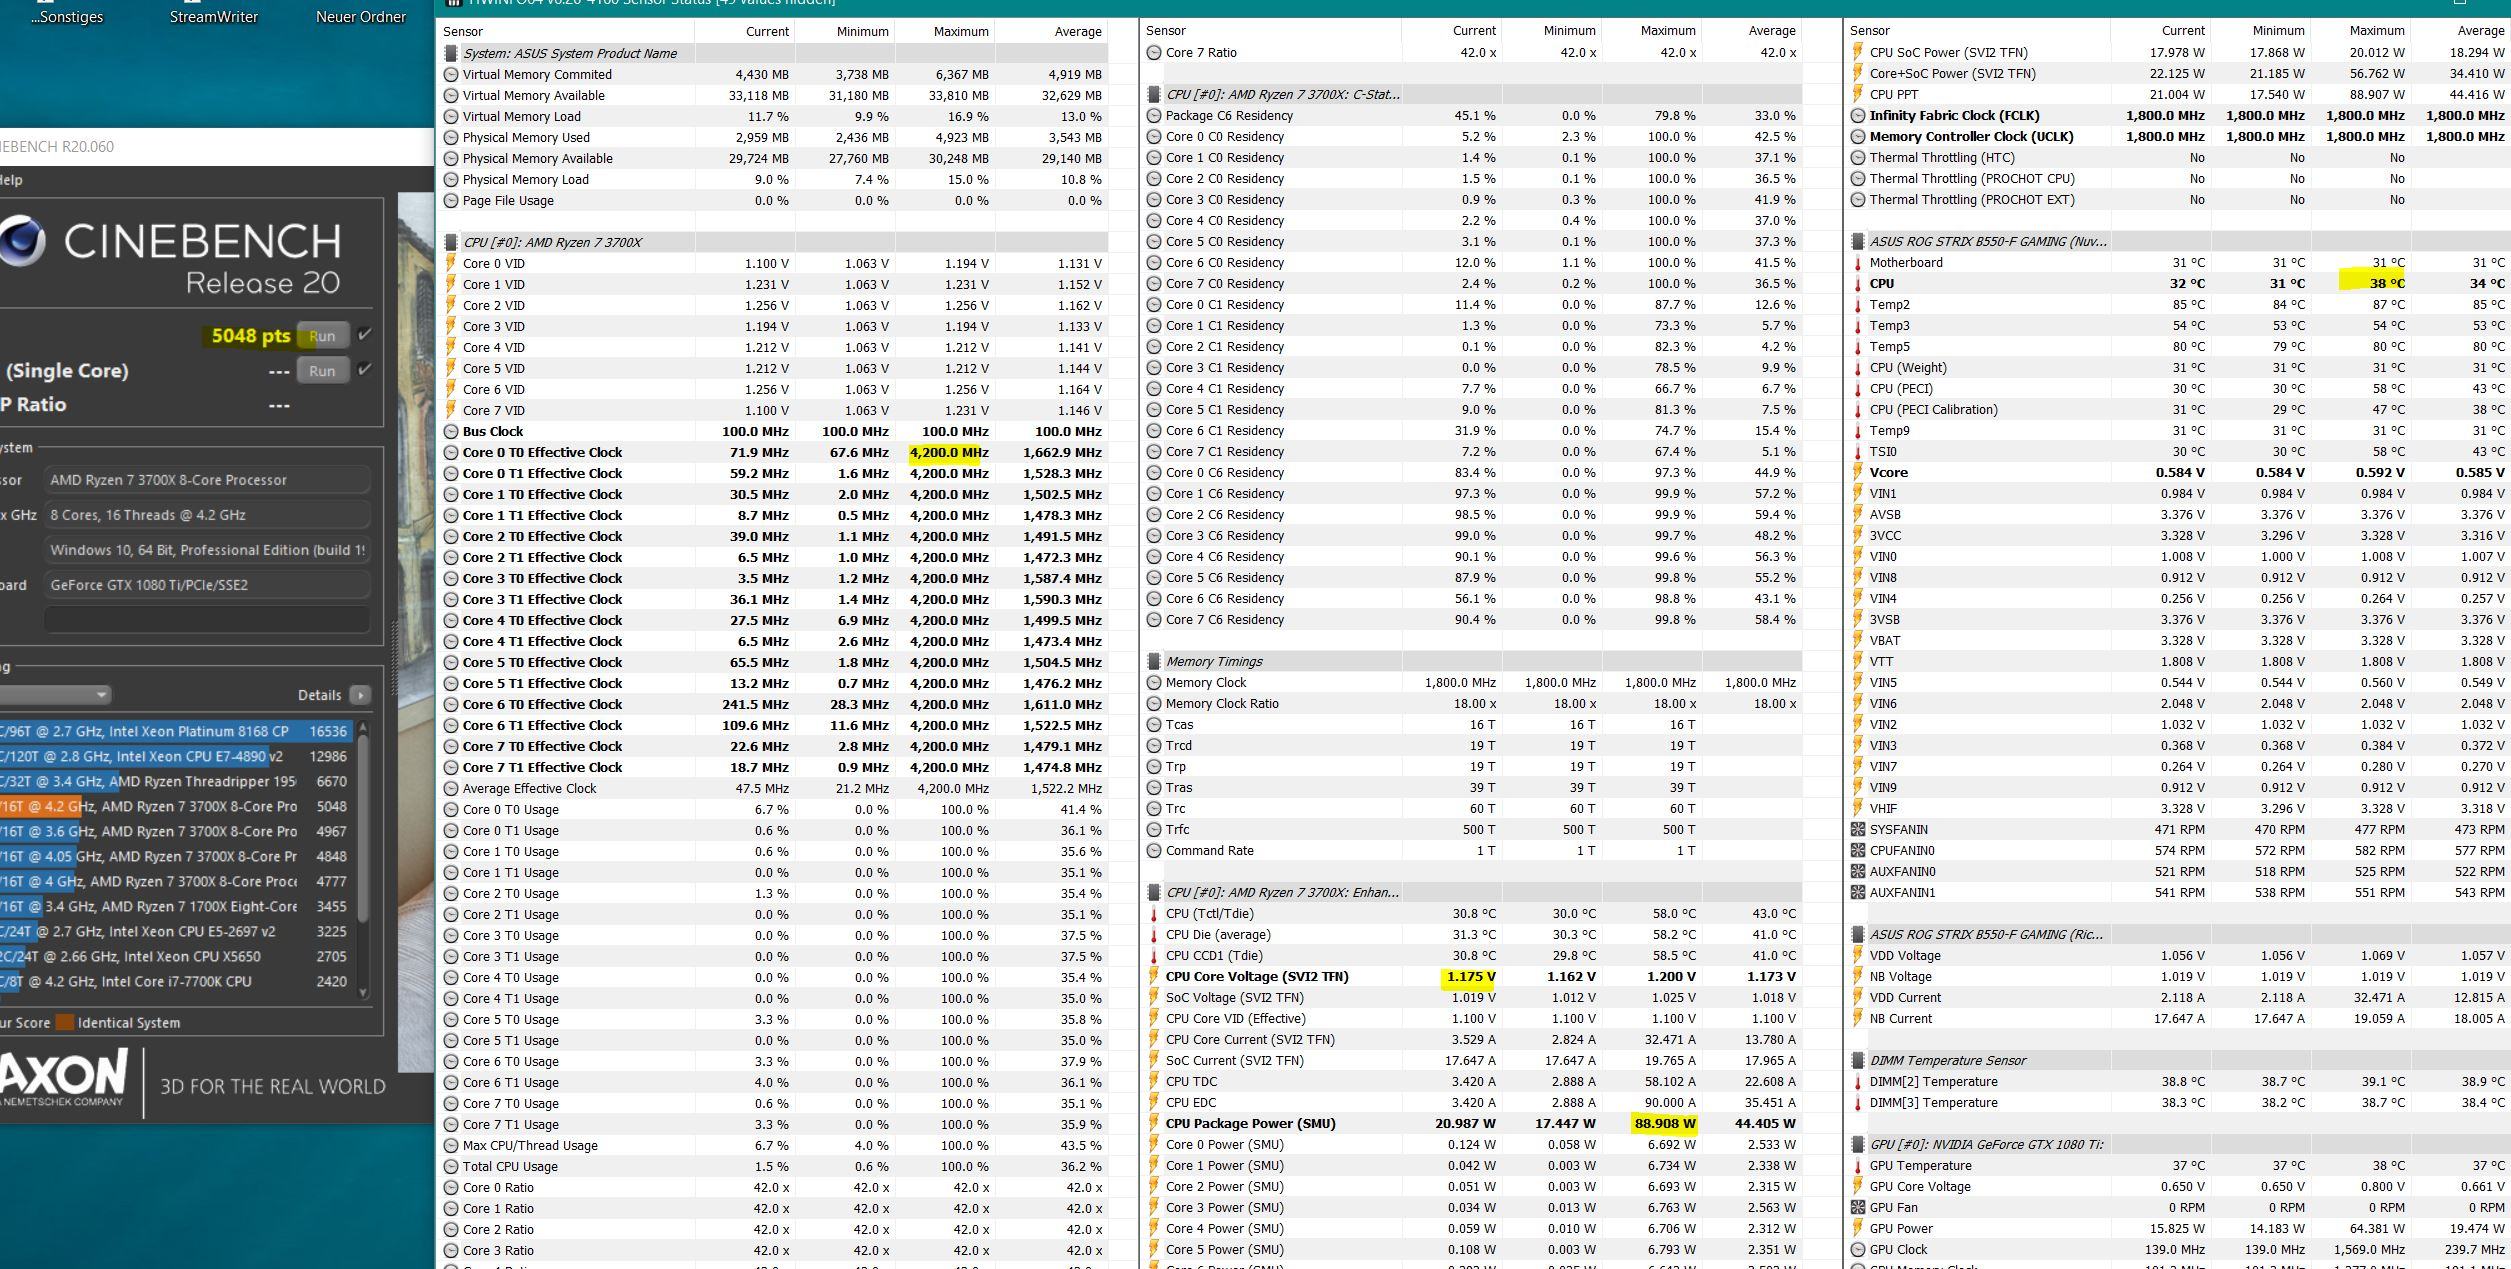Expand the Details arrow in Cinebench ranking
The height and width of the screenshot is (1269, 2511).
tap(360, 695)
